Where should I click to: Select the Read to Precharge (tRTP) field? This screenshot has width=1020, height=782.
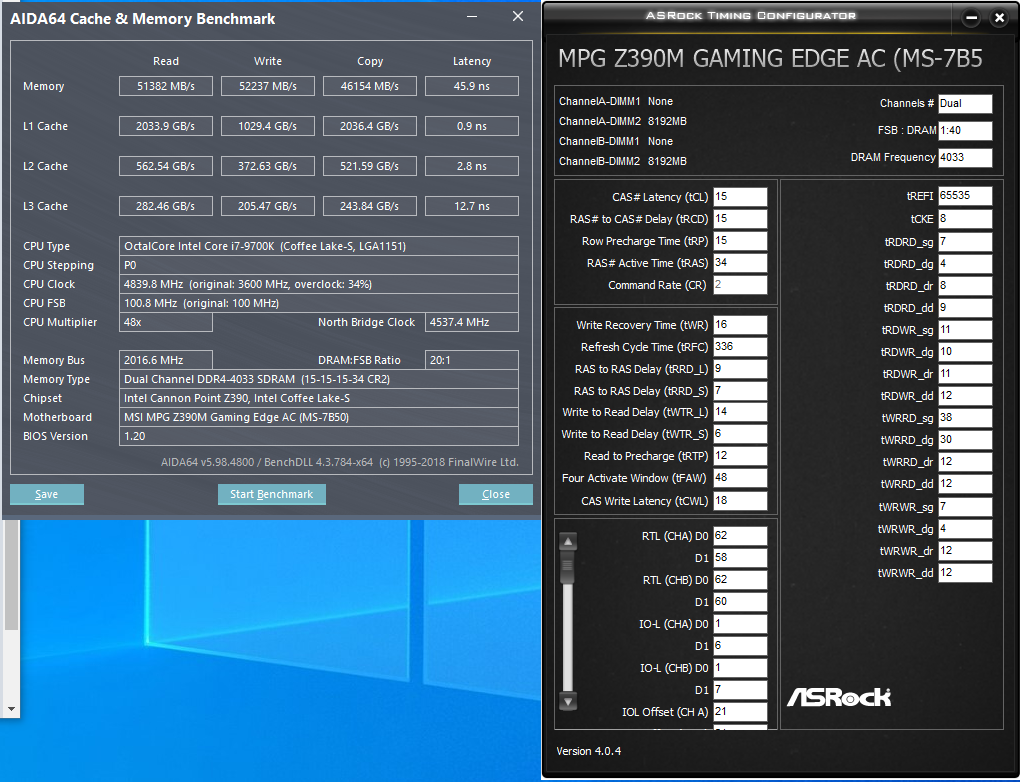(x=740, y=456)
